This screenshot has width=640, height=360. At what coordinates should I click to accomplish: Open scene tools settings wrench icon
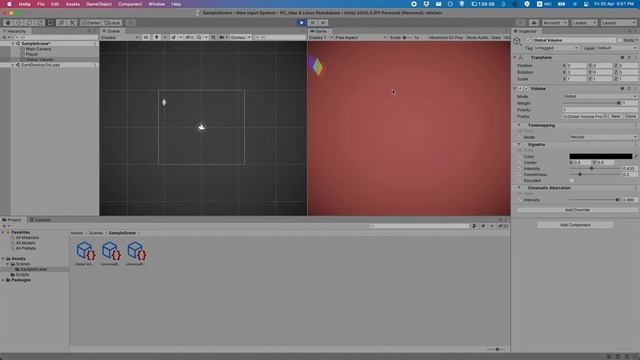(x=213, y=38)
